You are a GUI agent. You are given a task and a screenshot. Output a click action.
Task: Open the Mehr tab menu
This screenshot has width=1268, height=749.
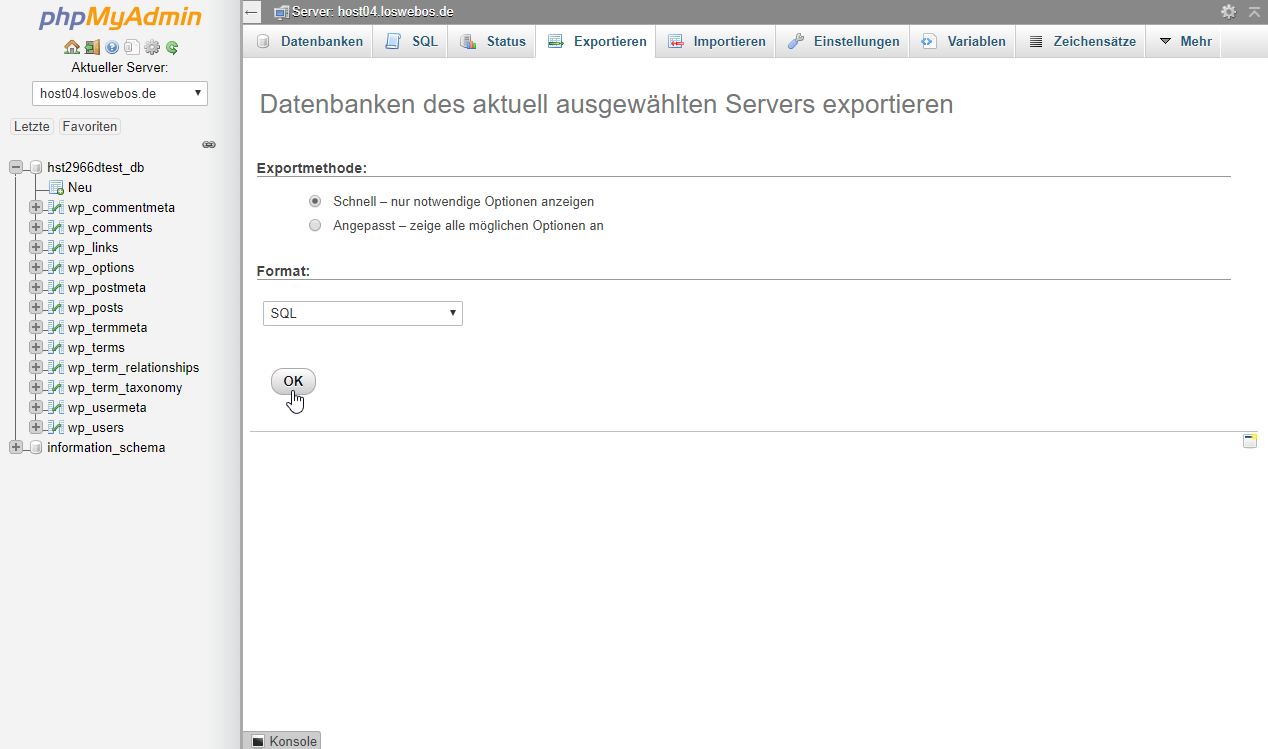point(1184,42)
